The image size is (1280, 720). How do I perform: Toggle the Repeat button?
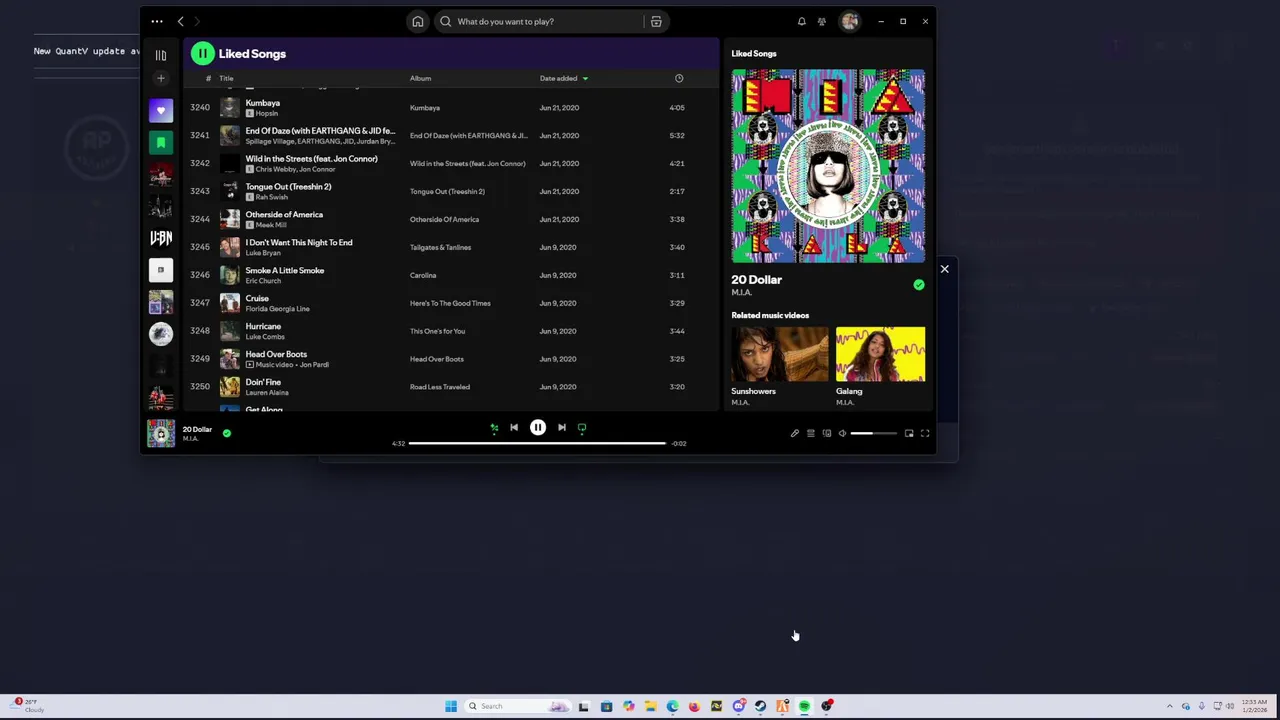pos(582,428)
